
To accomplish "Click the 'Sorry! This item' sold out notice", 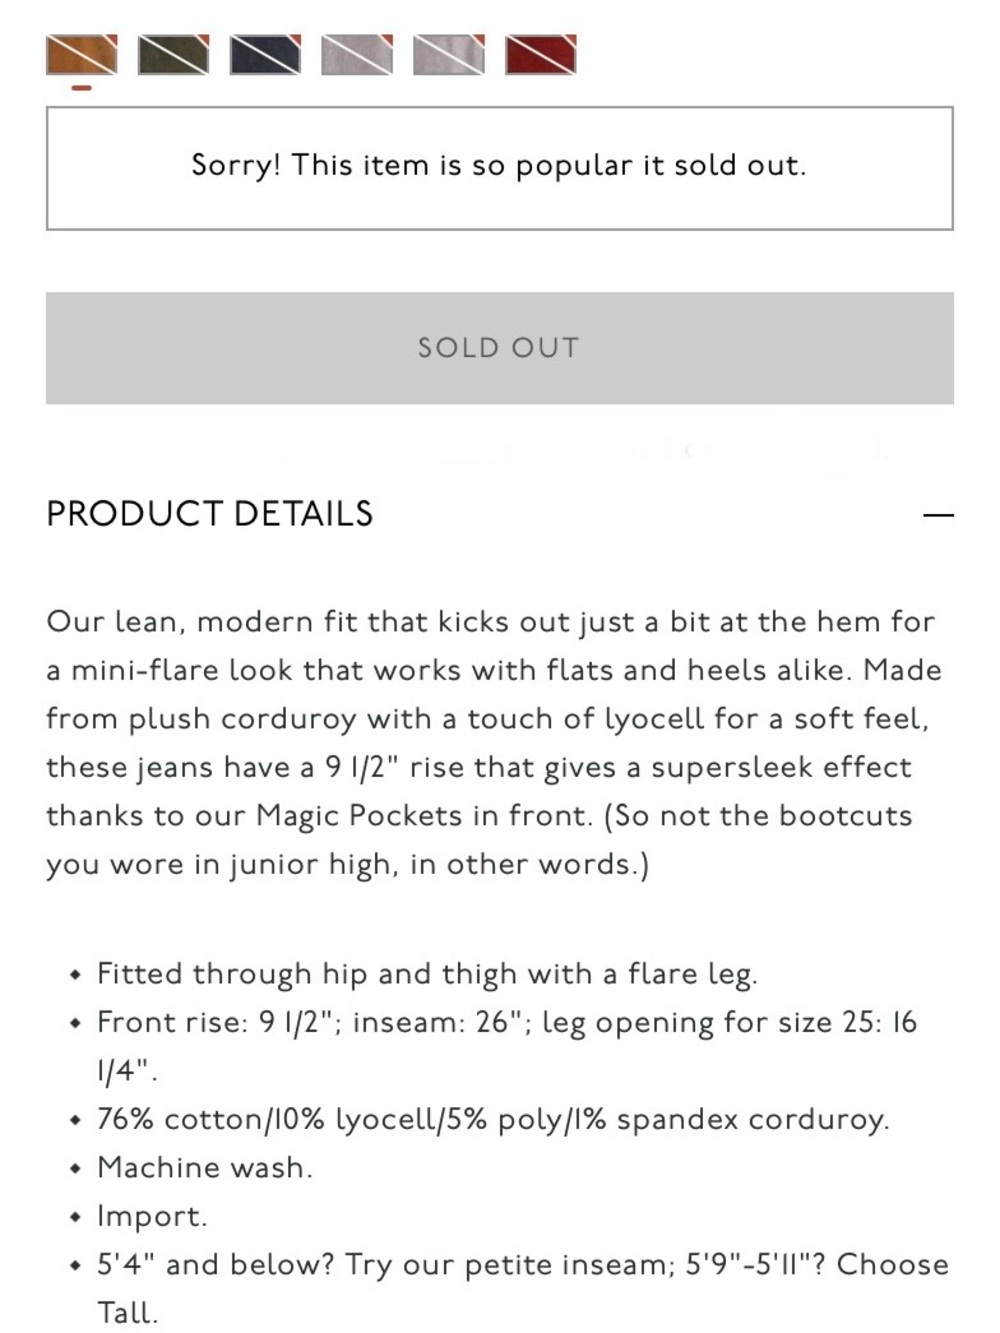I will (x=499, y=168).
